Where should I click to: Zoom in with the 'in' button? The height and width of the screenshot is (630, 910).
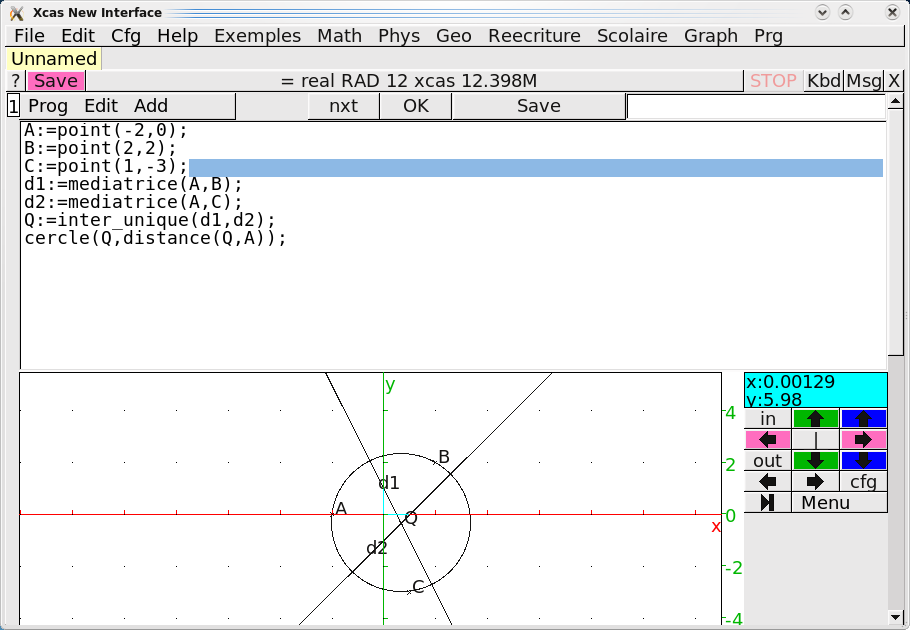click(767, 418)
